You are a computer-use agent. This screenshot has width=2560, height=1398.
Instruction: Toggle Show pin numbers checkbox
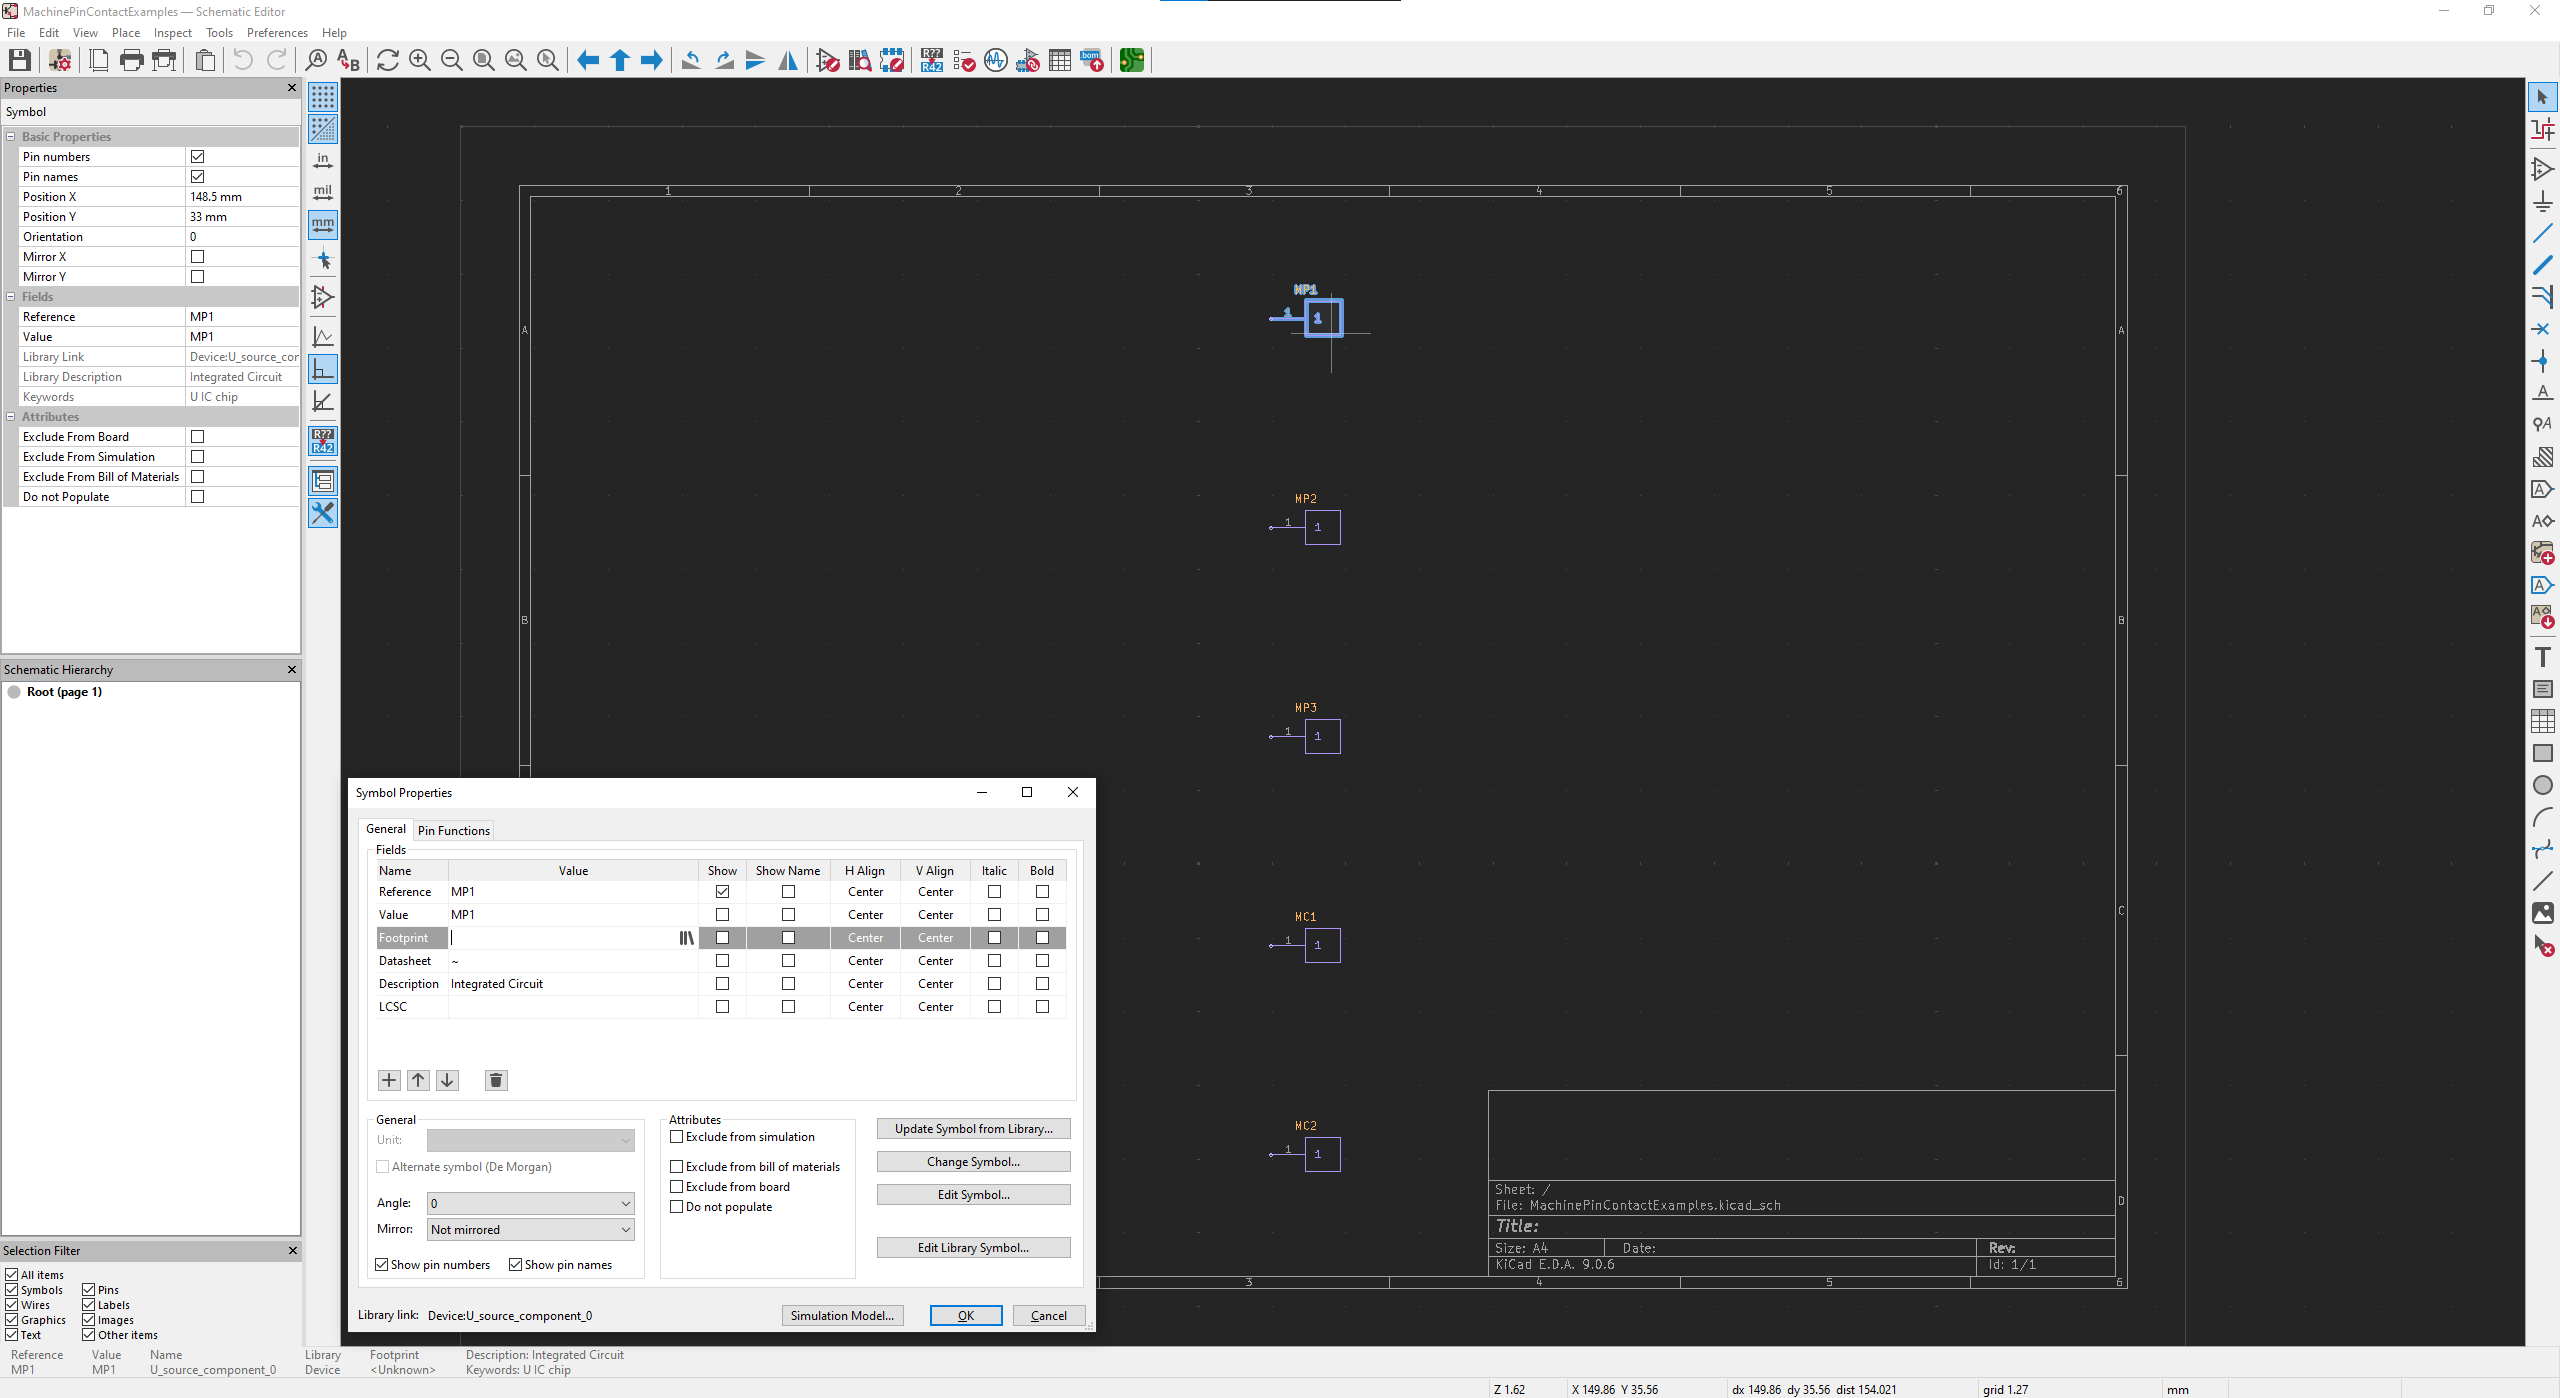382,1265
